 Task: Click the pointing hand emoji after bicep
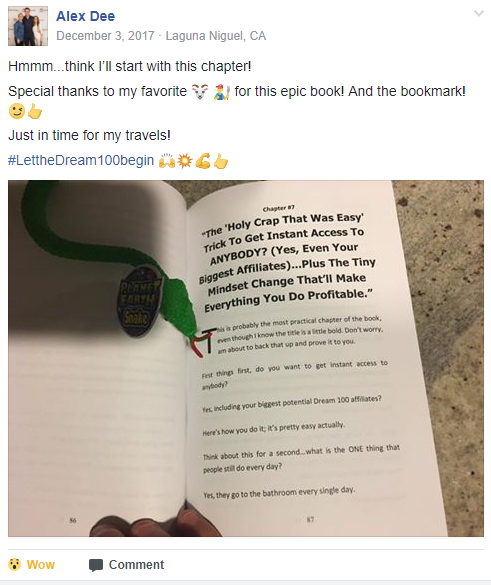pos(221,161)
